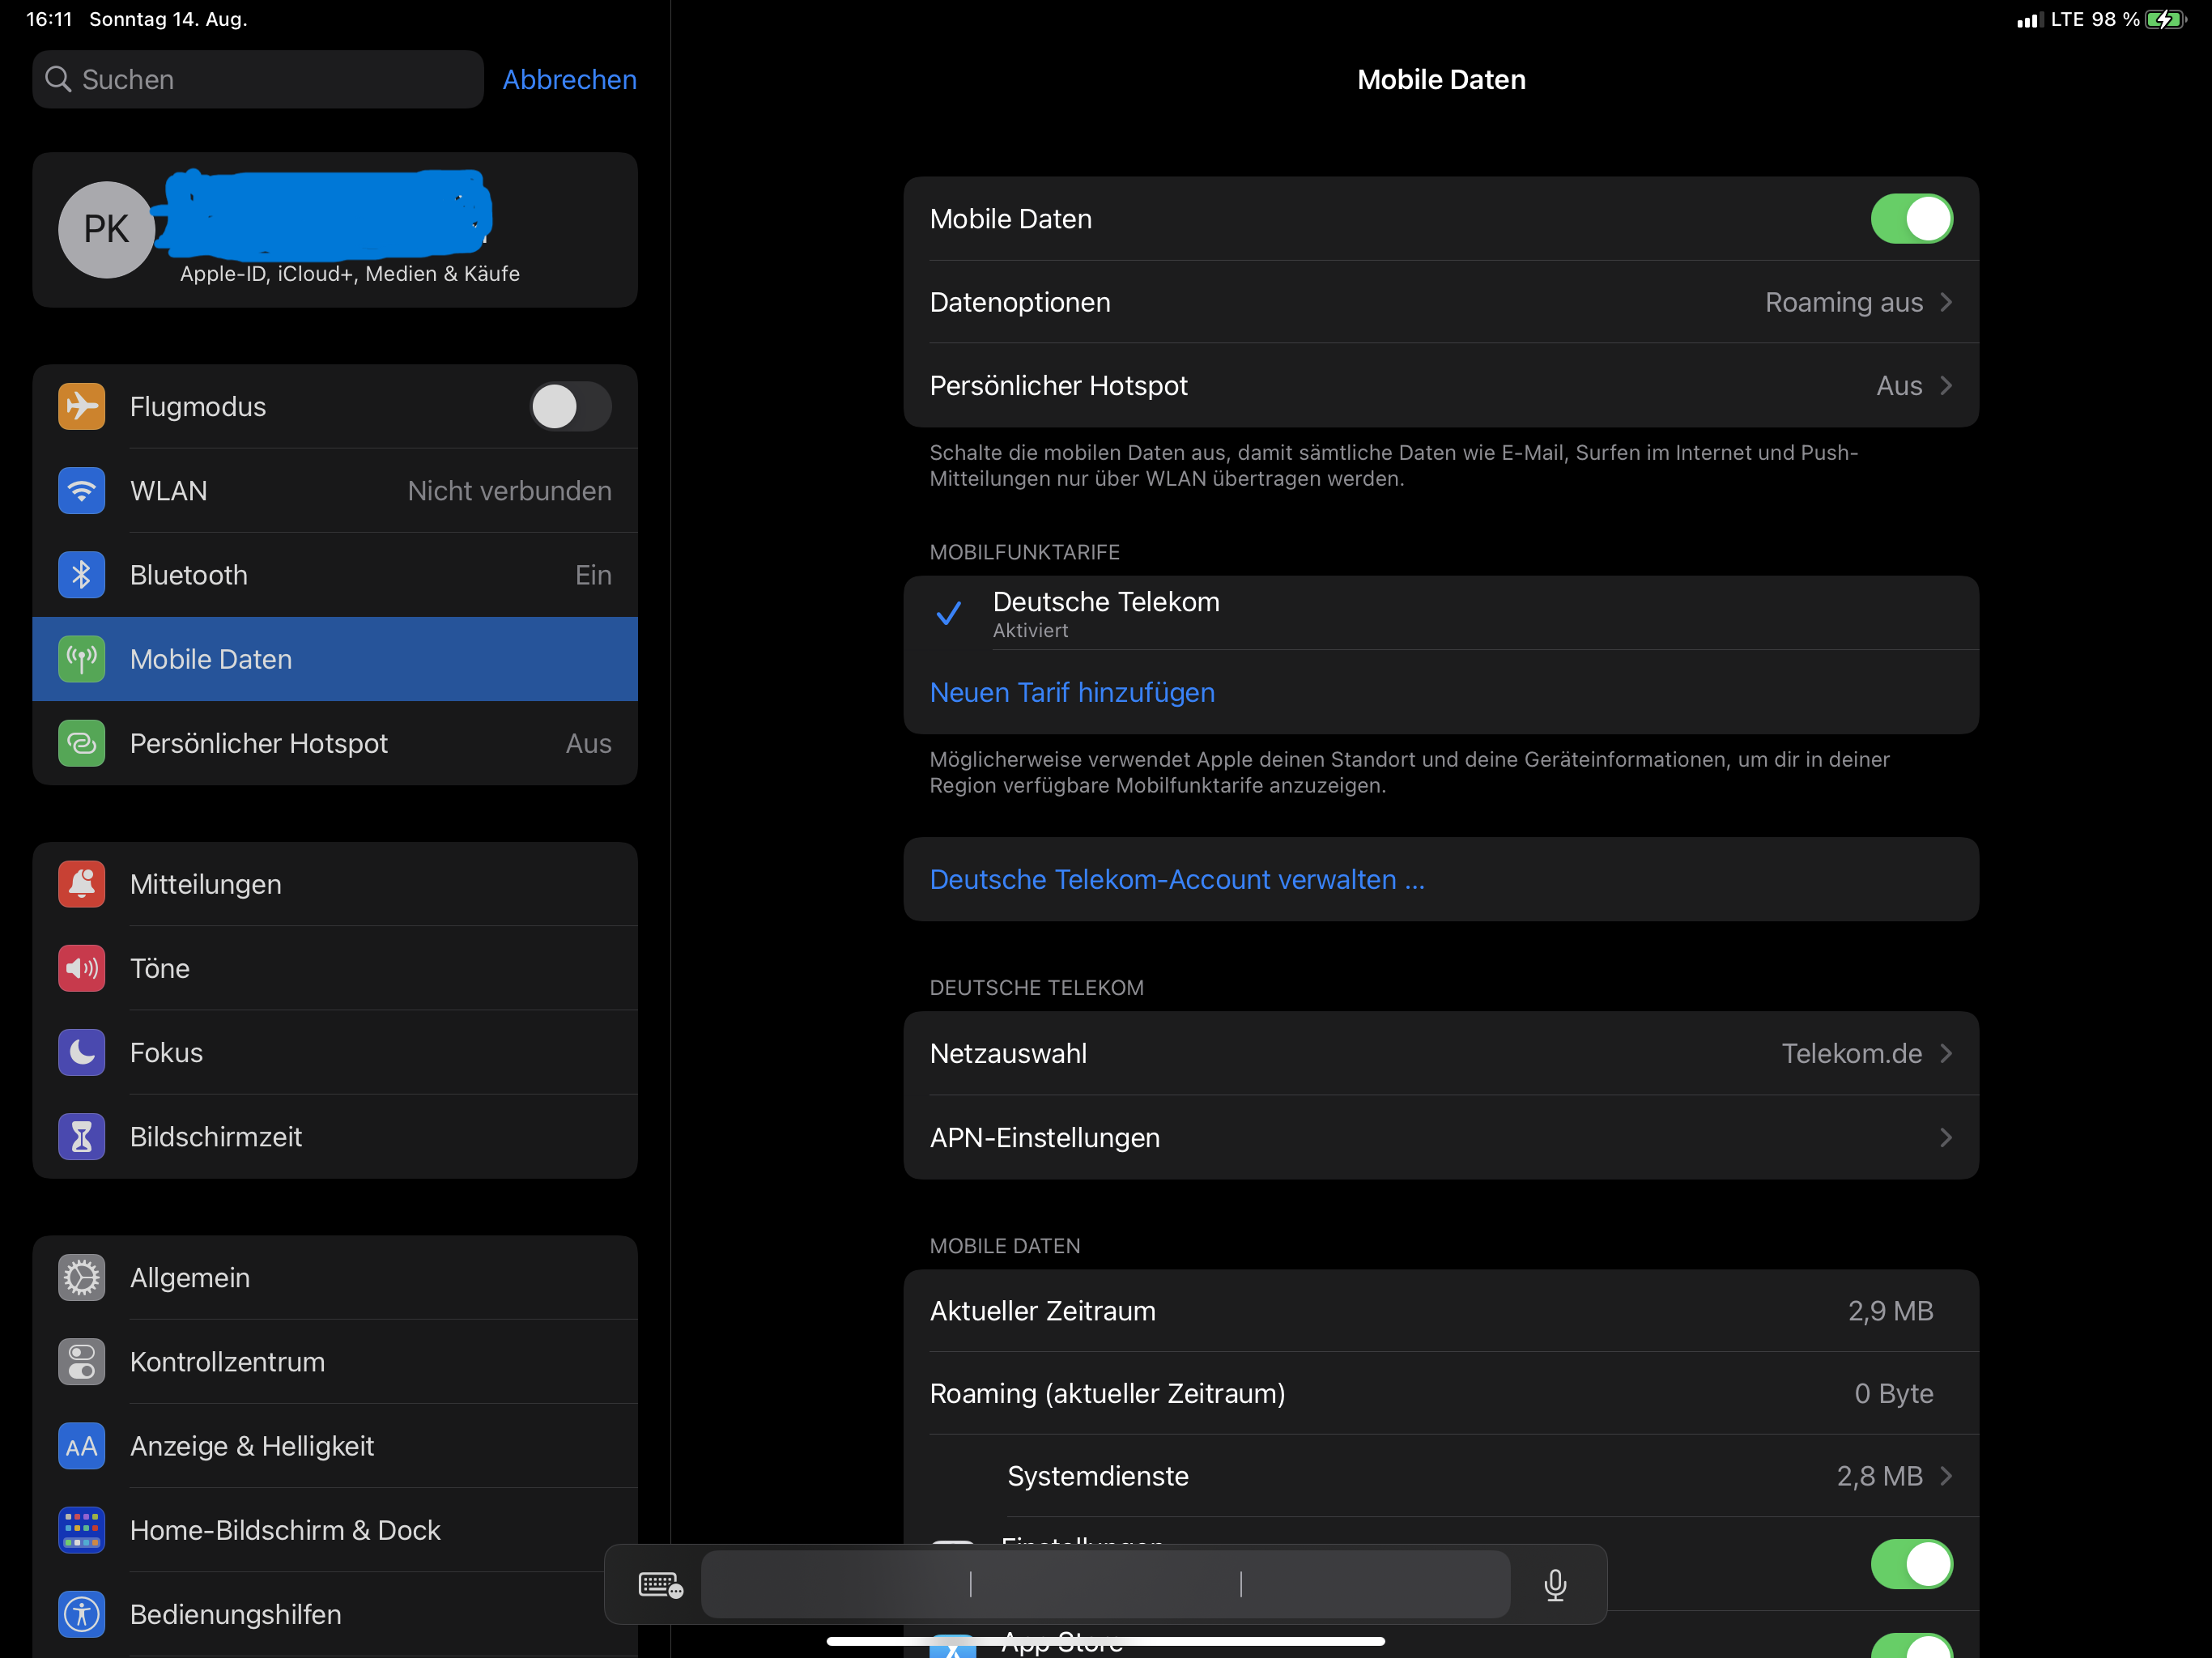Viewport: 2212px width, 1658px height.
Task: Open Allgemein in the settings sidebar
Action: click(x=190, y=1278)
